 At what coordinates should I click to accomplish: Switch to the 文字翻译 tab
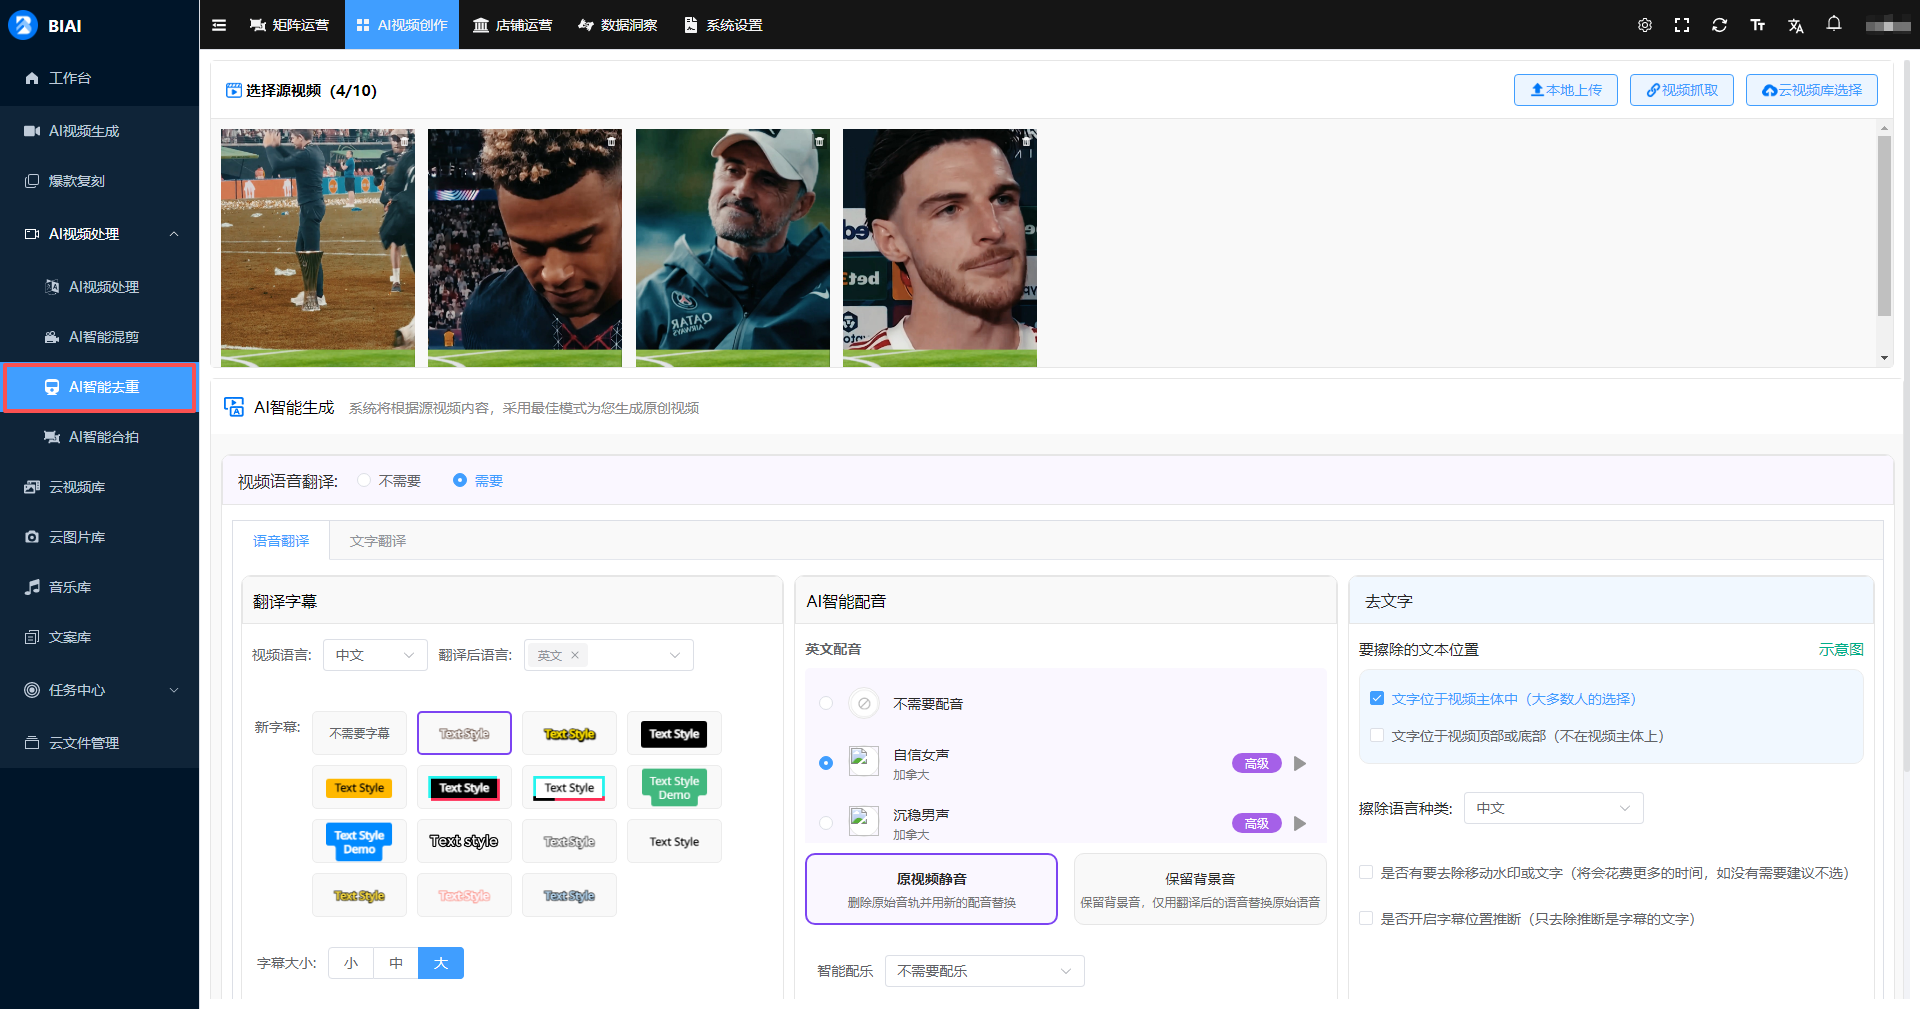coord(378,541)
